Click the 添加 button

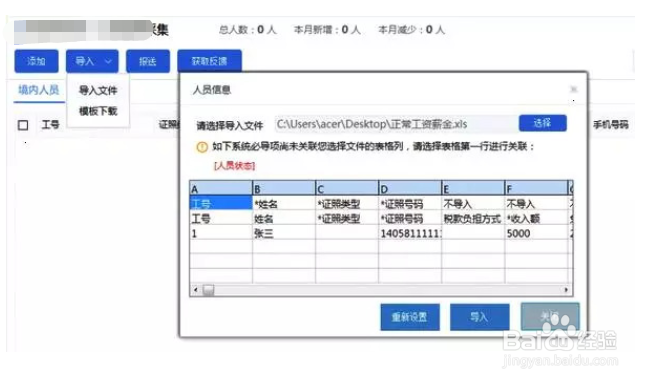36,61
